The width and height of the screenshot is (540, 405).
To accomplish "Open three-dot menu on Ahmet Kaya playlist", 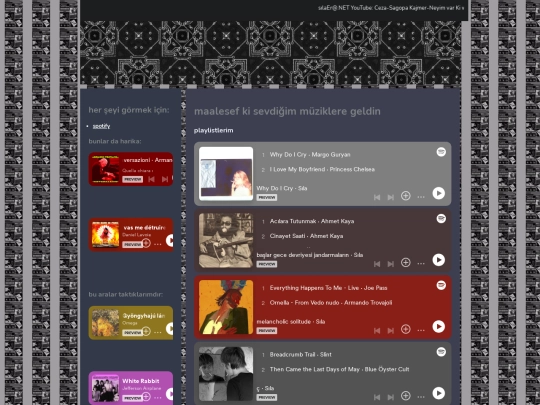I will coord(421,263).
